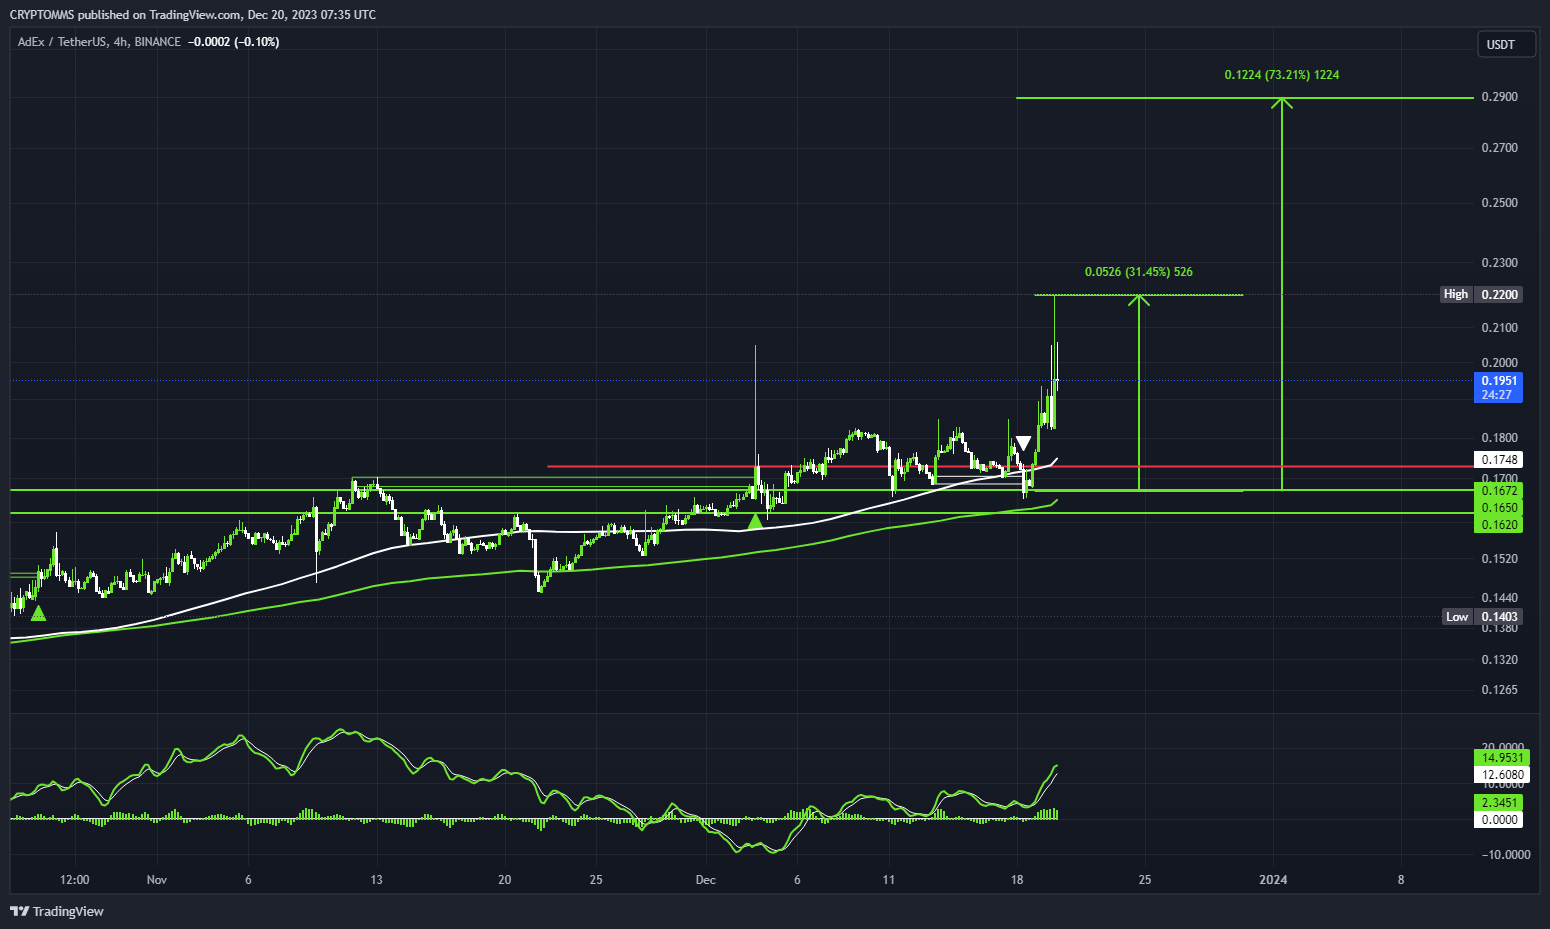Click the 18 date label on the time axis
This screenshot has height=929, width=1550.
(1017, 880)
